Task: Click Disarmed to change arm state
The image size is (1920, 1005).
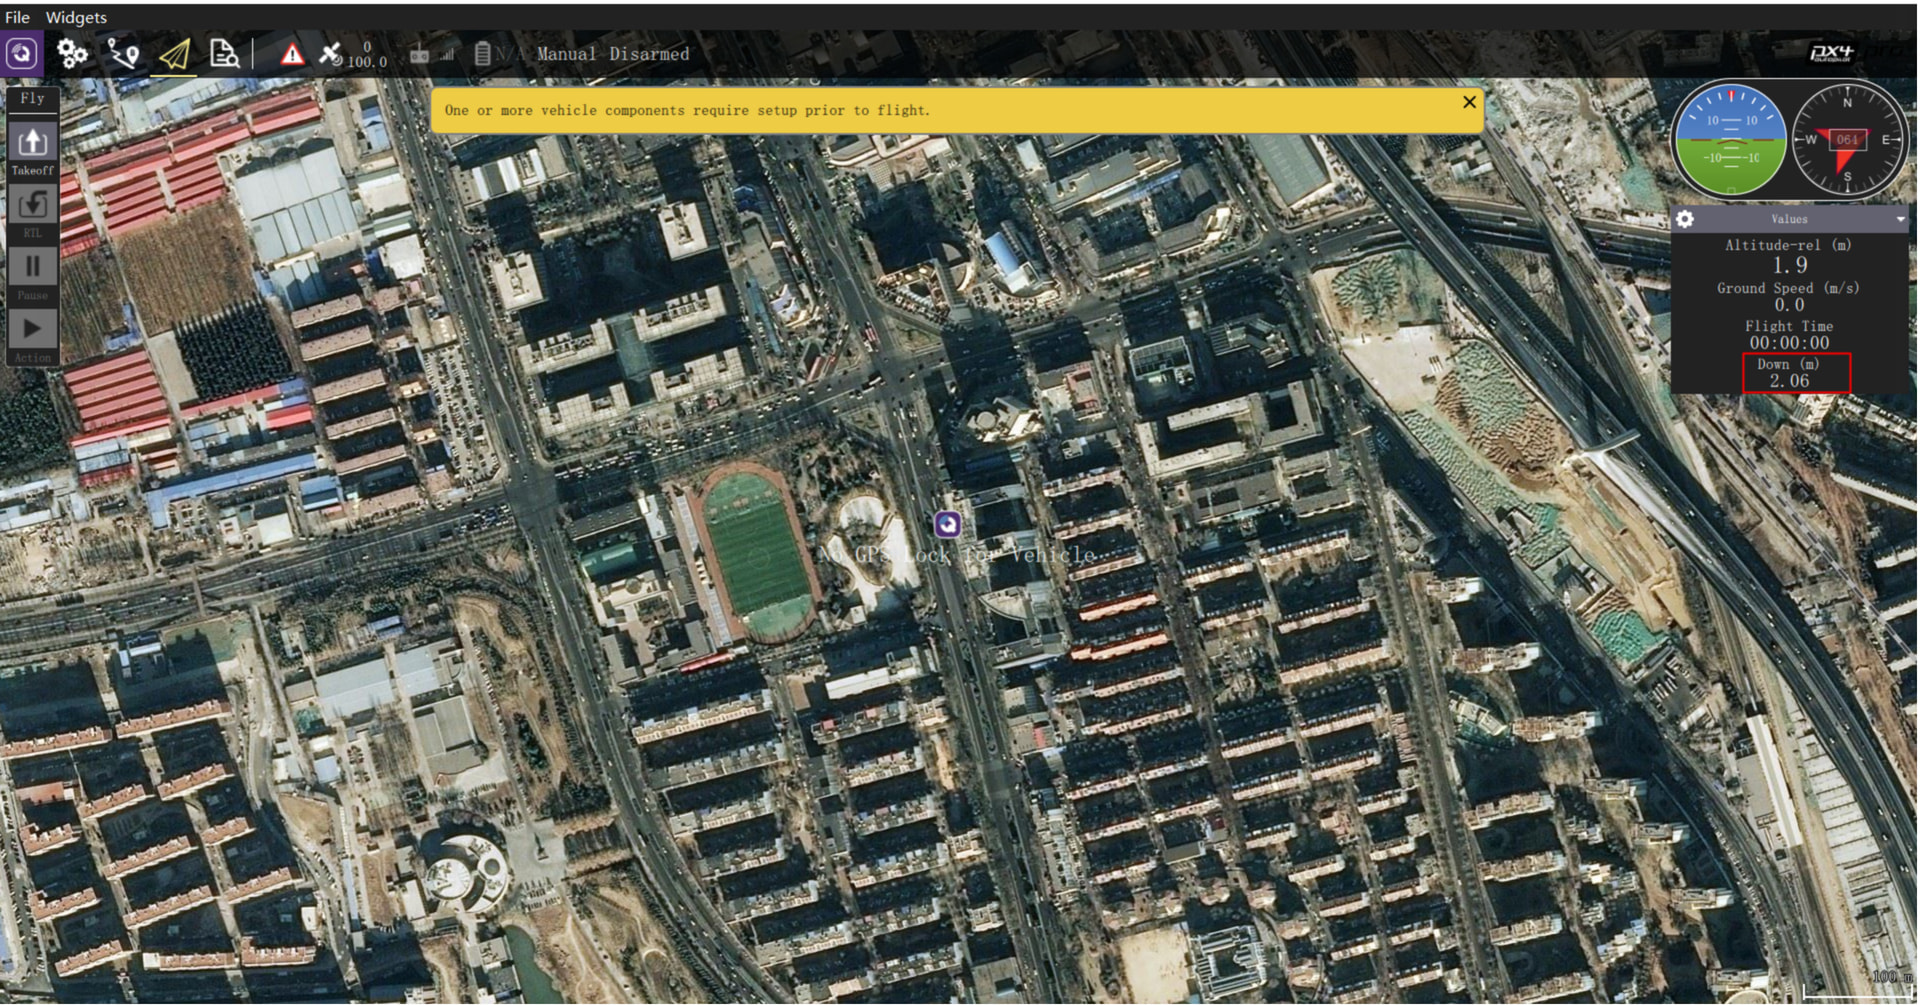Action: pyautogui.click(x=649, y=54)
